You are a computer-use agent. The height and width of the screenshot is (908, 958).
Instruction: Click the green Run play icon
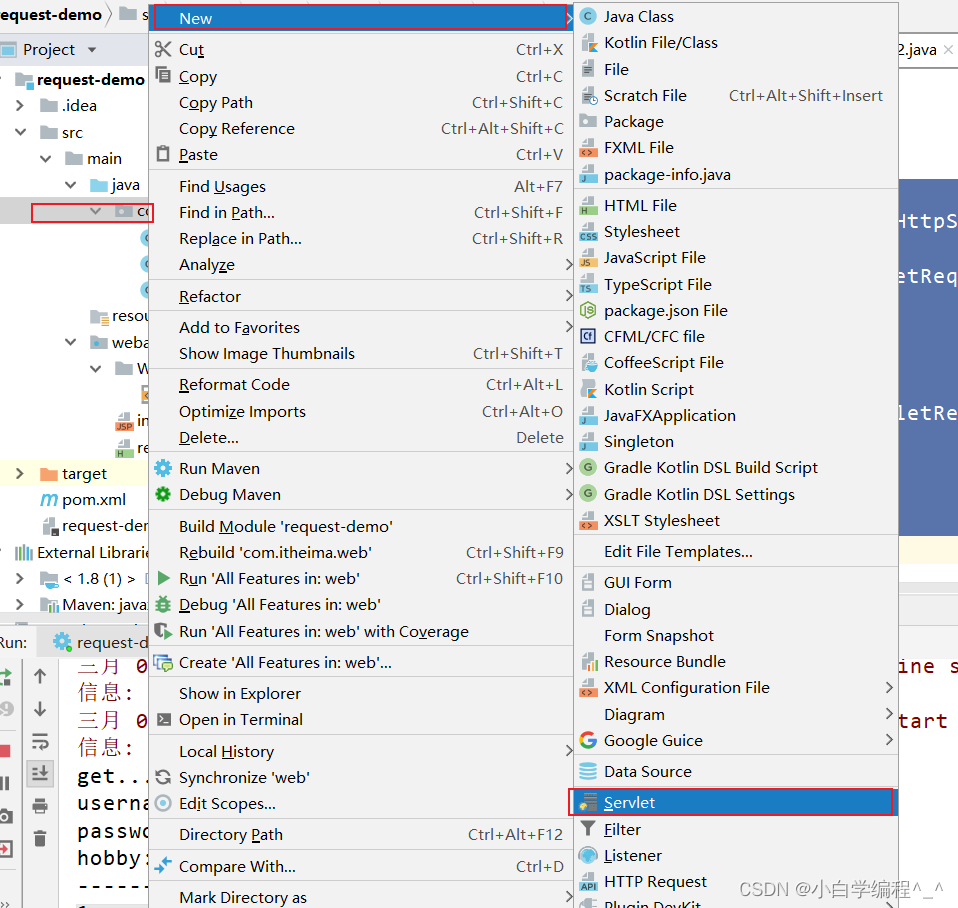coord(163,577)
